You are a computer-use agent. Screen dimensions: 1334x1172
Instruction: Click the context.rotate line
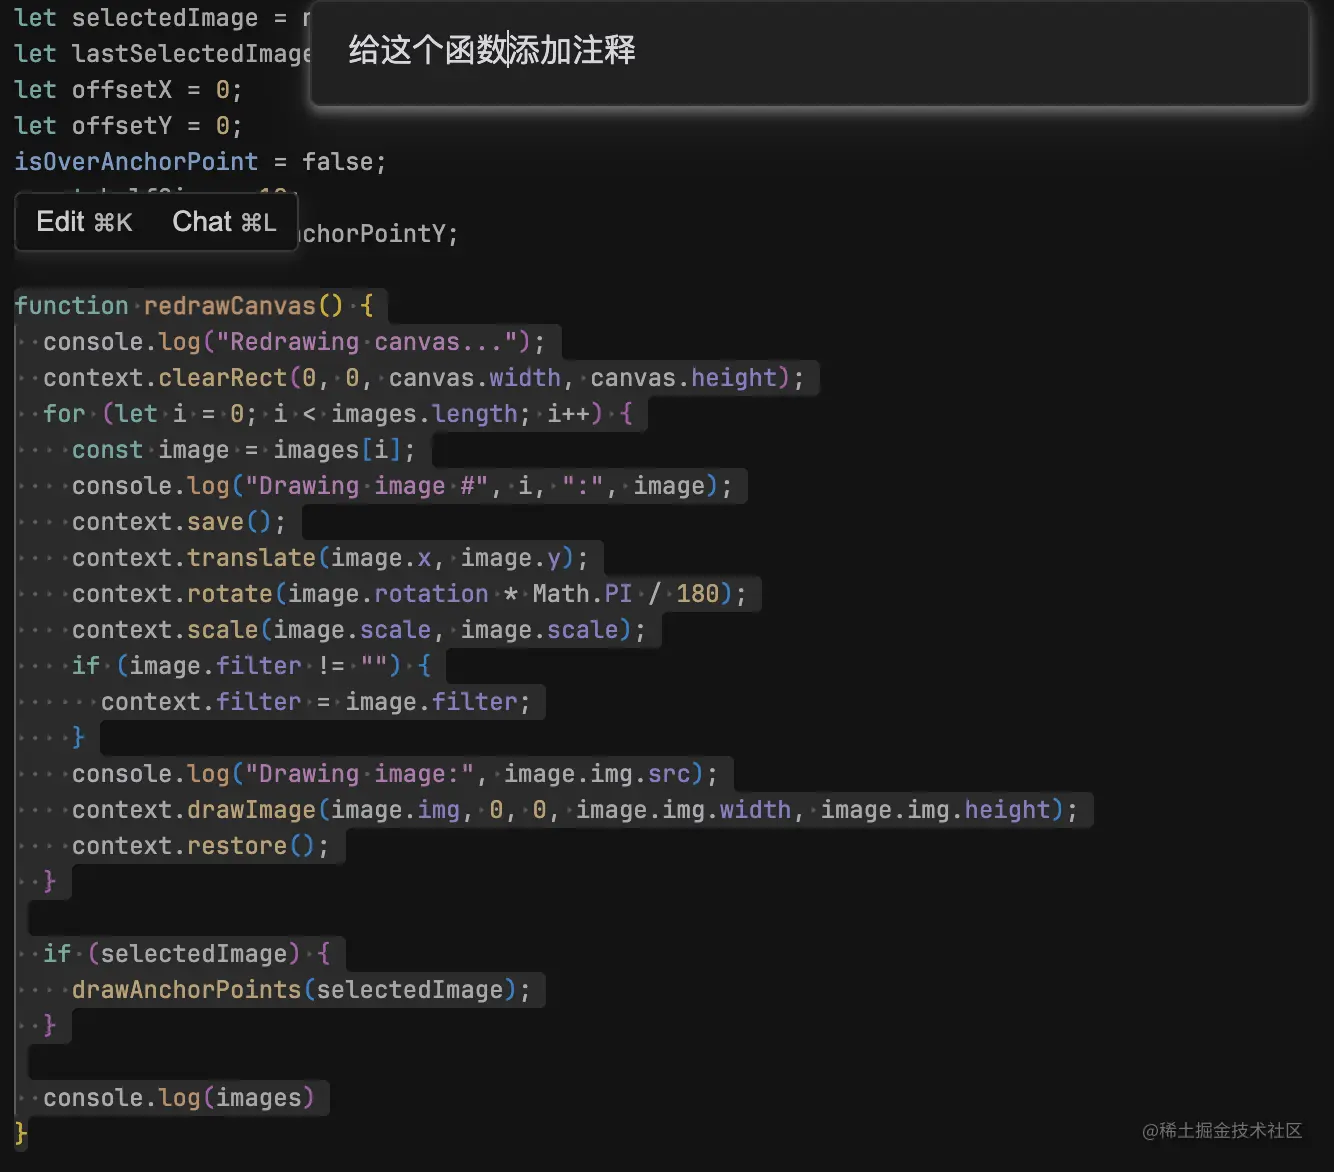[409, 594]
